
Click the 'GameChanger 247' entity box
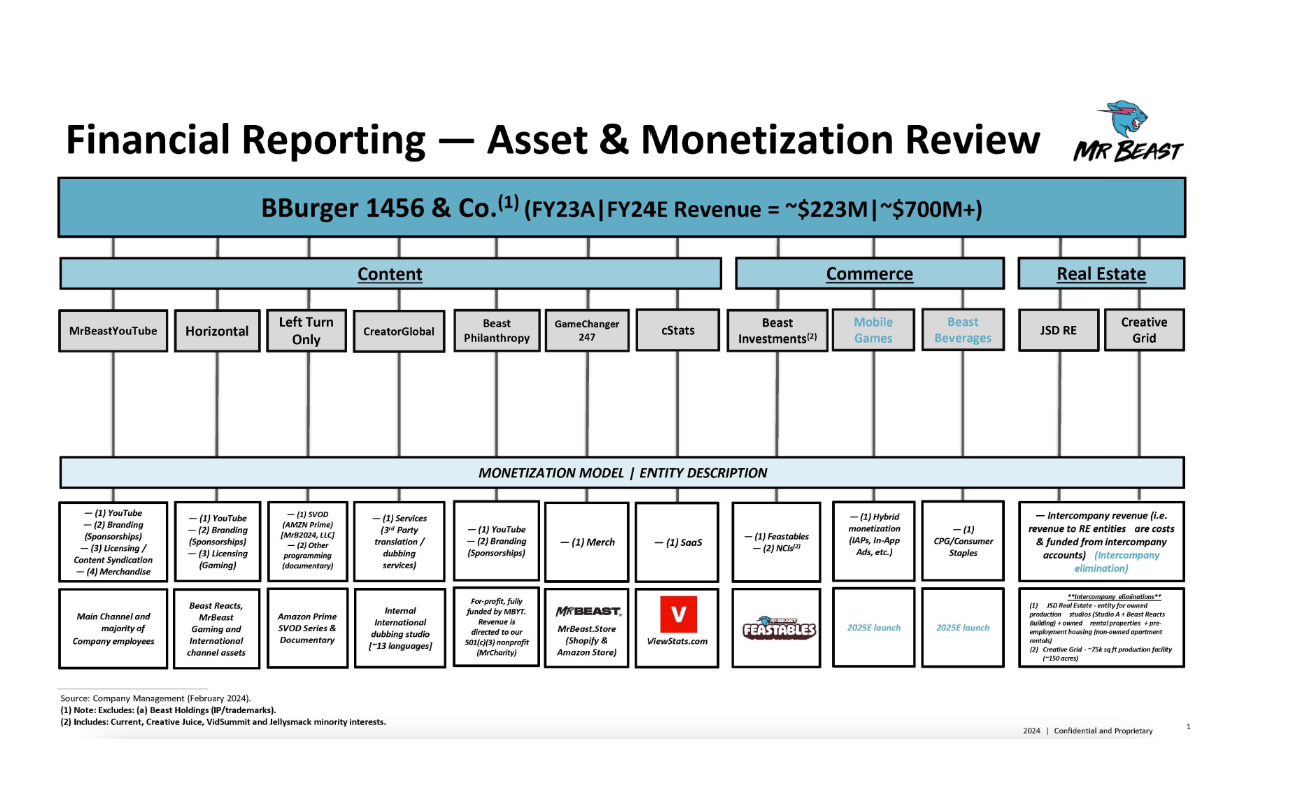[587, 330]
